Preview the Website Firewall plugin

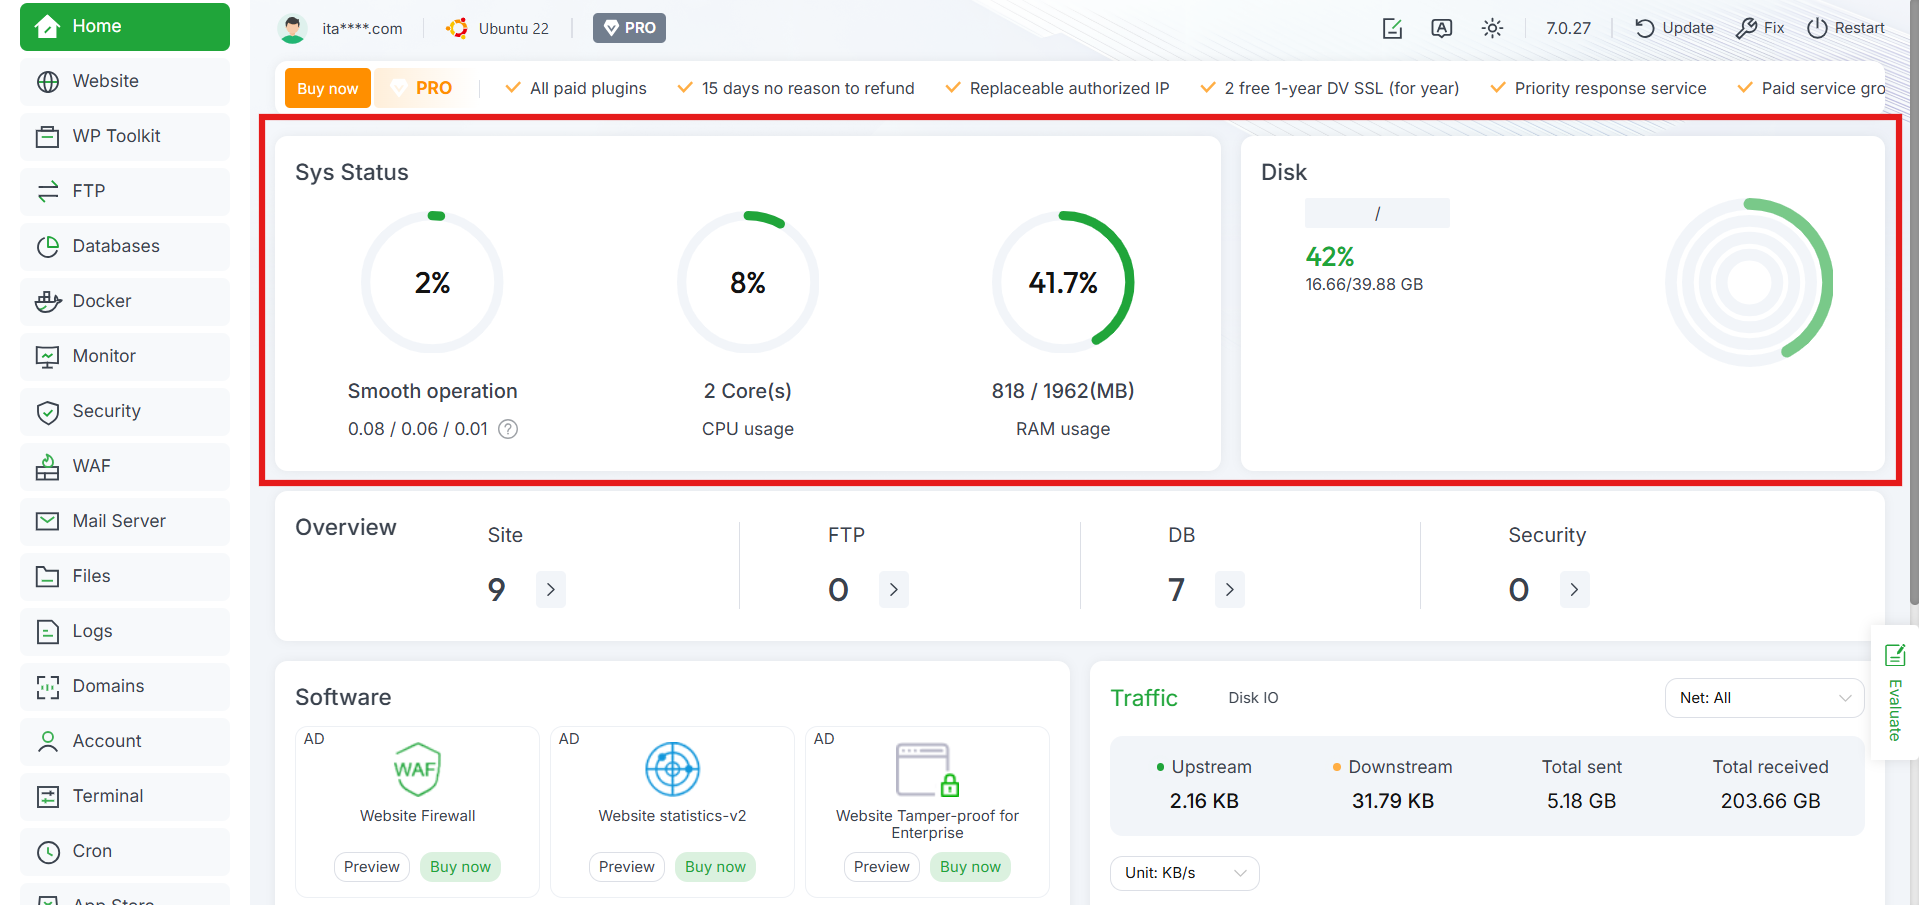click(372, 867)
